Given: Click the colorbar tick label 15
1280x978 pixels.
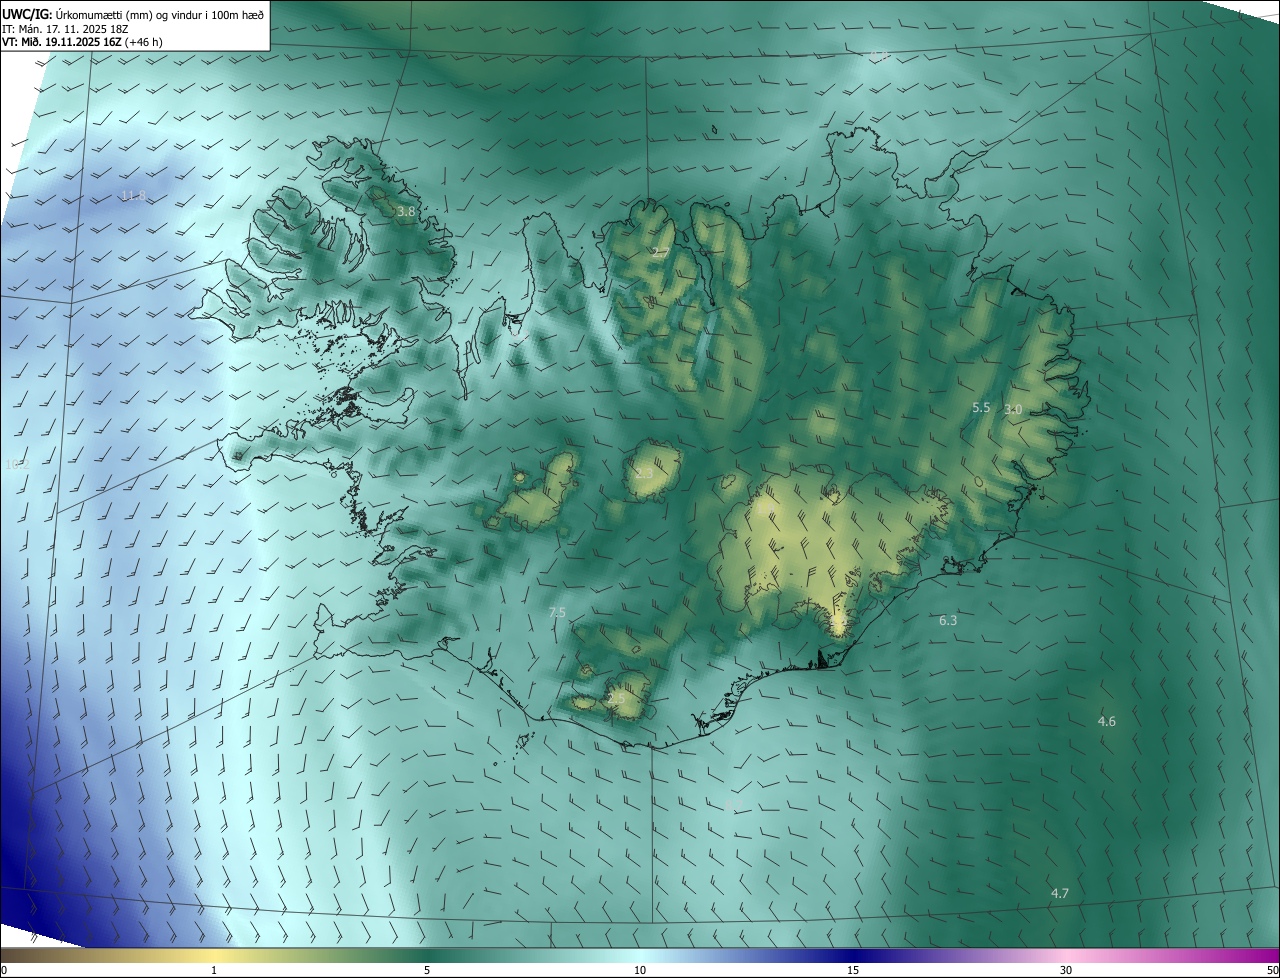Looking at the screenshot, I should [853, 970].
